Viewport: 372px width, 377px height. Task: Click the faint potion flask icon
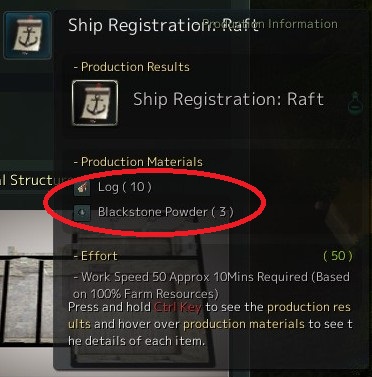click(x=355, y=102)
